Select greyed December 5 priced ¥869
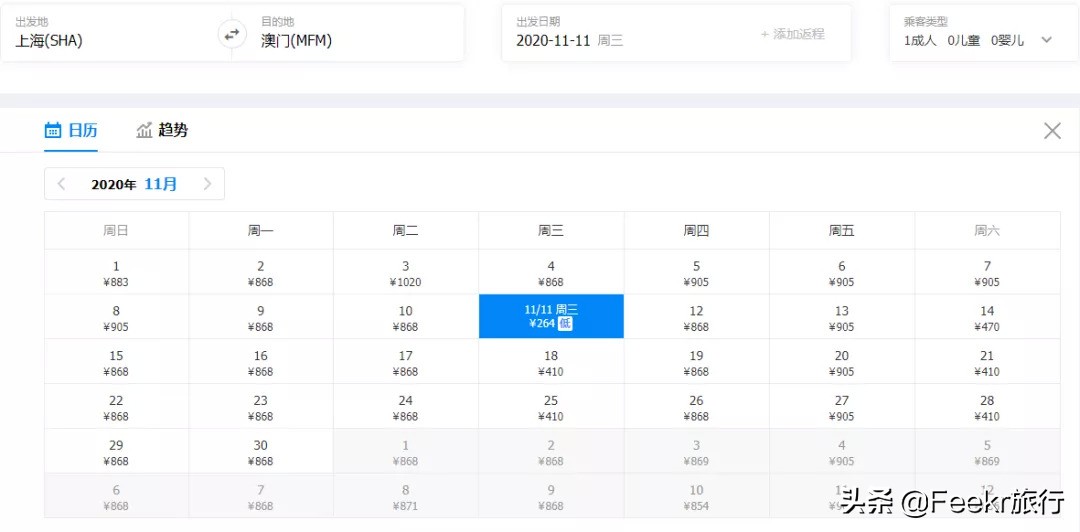This screenshot has height=532, width=1080. click(987, 451)
